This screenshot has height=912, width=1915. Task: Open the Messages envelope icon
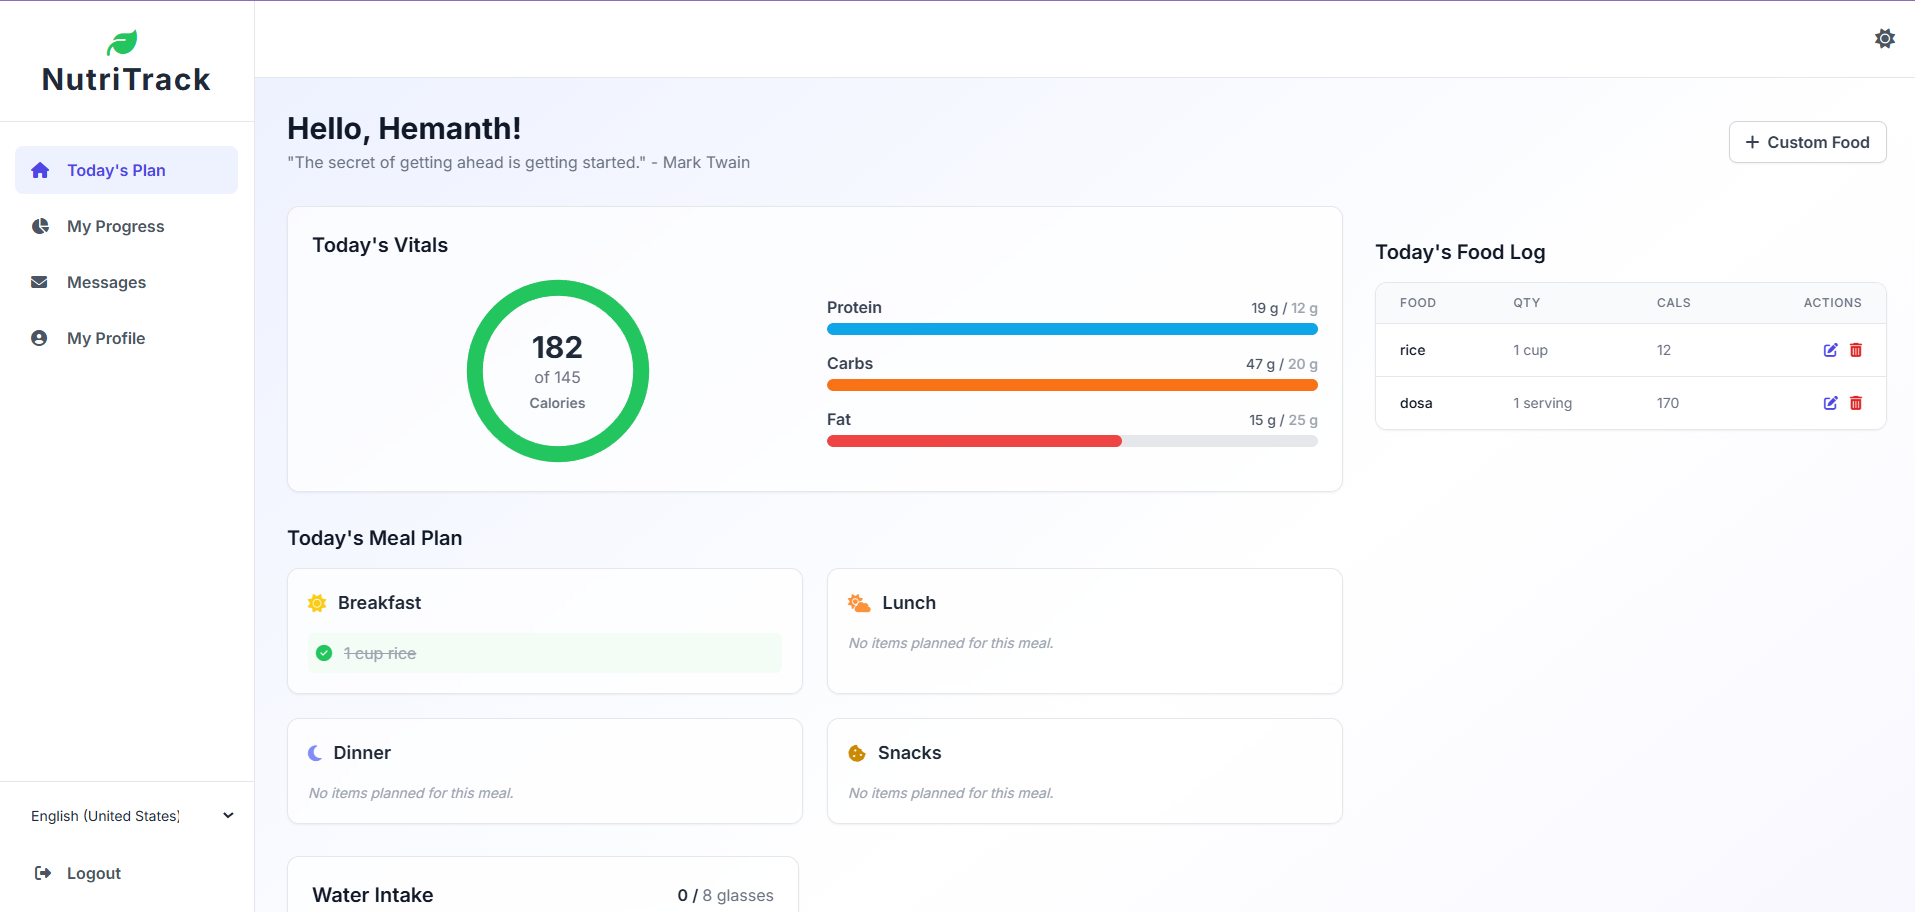(x=40, y=282)
